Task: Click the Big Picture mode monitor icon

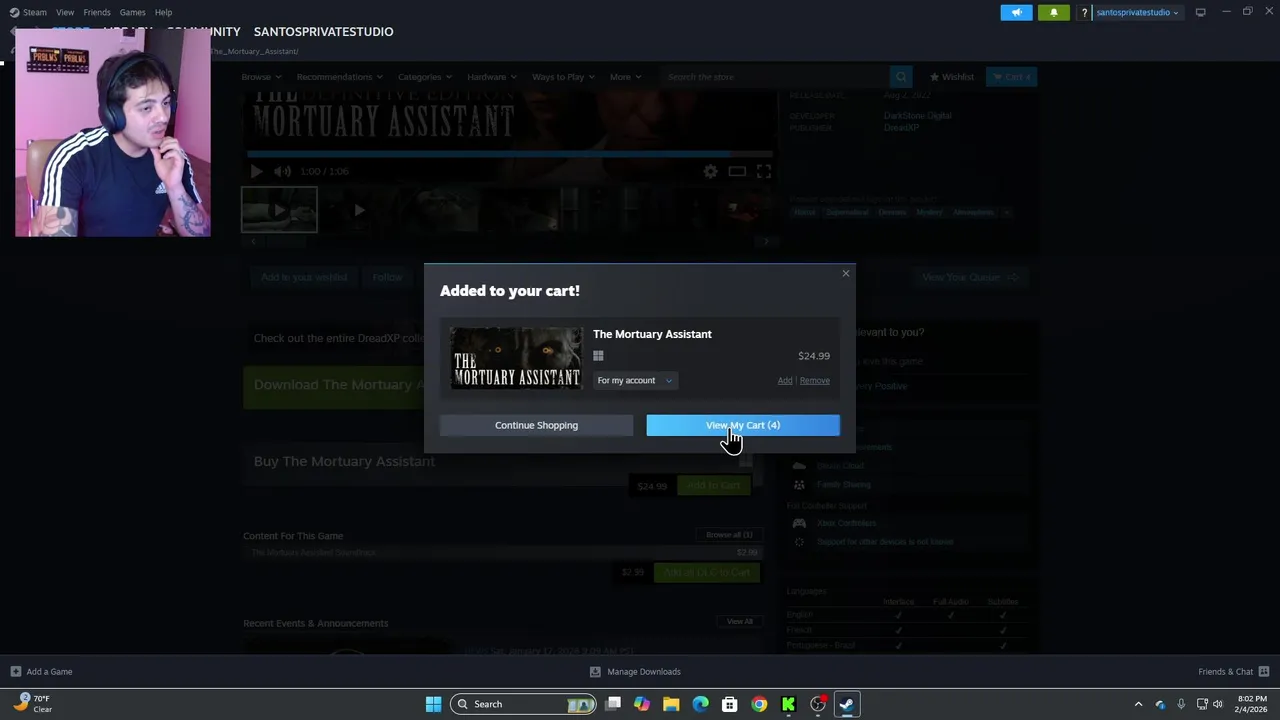Action: pyautogui.click(x=1200, y=12)
